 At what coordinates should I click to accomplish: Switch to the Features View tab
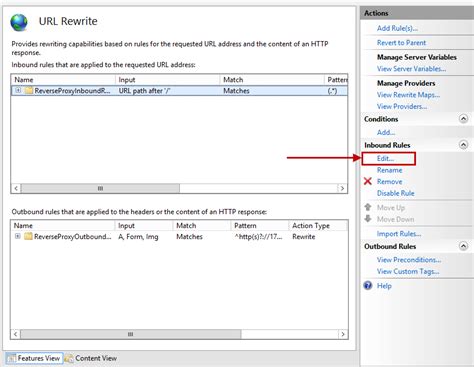point(34,358)
